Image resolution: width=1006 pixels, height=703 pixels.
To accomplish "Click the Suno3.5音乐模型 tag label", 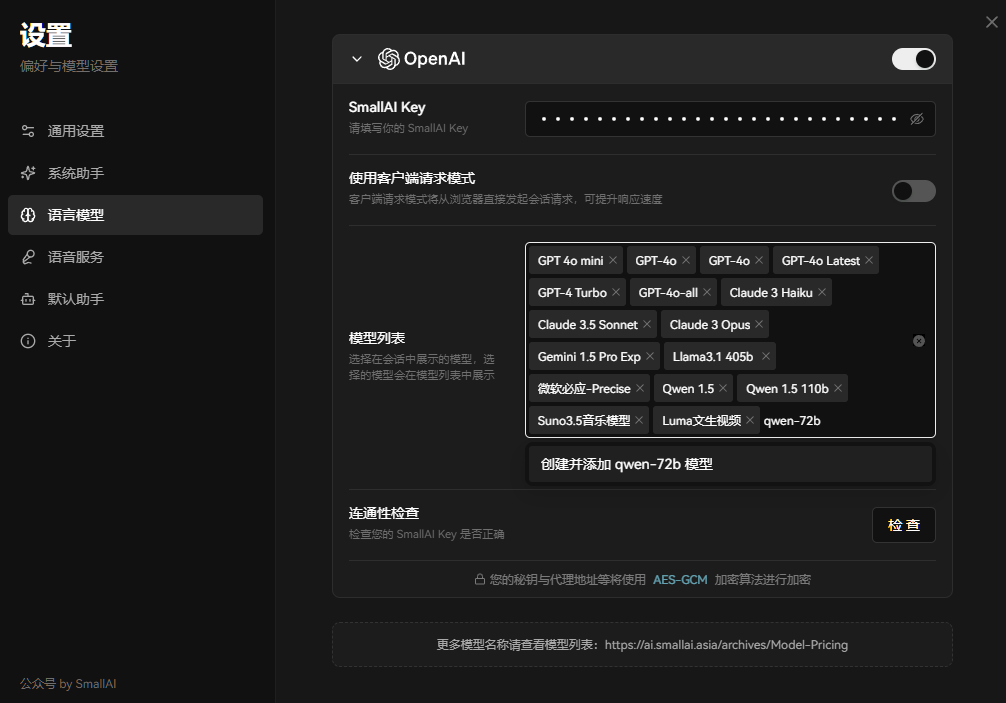I will coord(584,421).
